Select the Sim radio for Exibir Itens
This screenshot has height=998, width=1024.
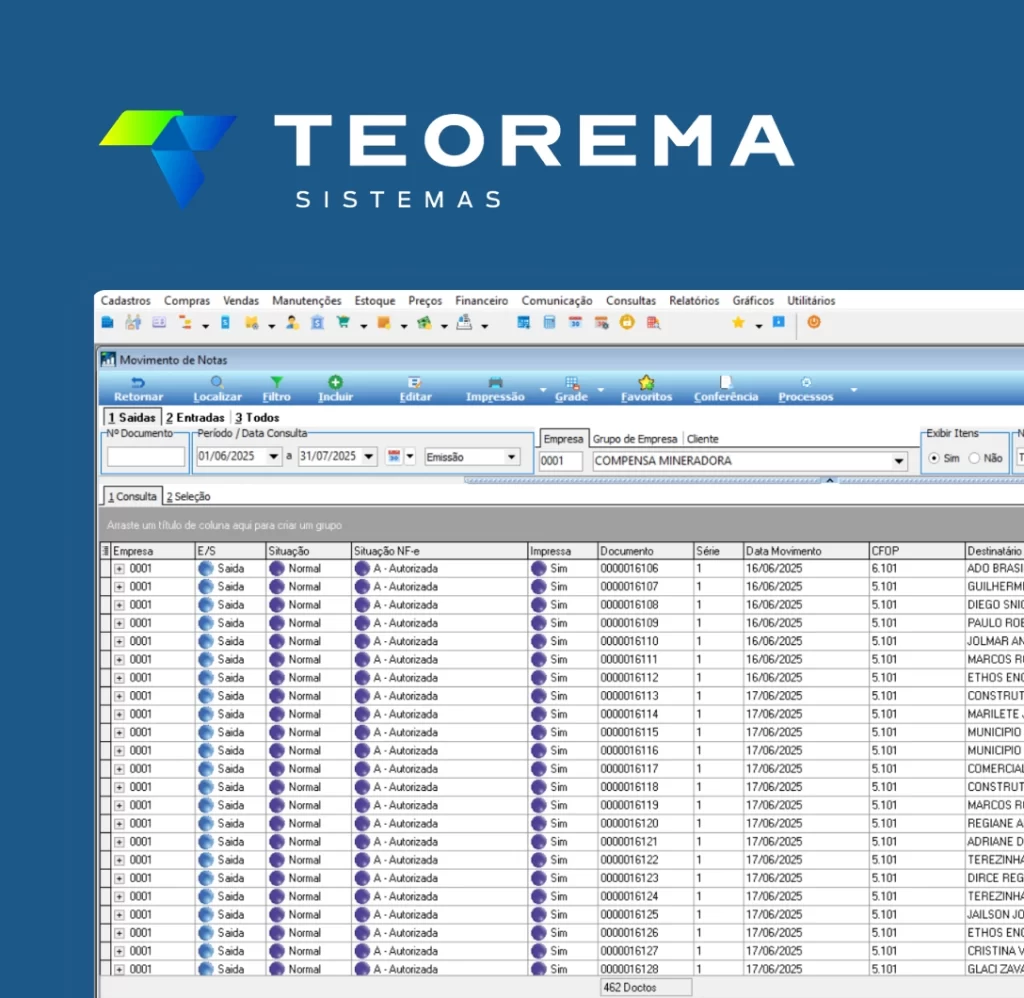pos(934,458)
